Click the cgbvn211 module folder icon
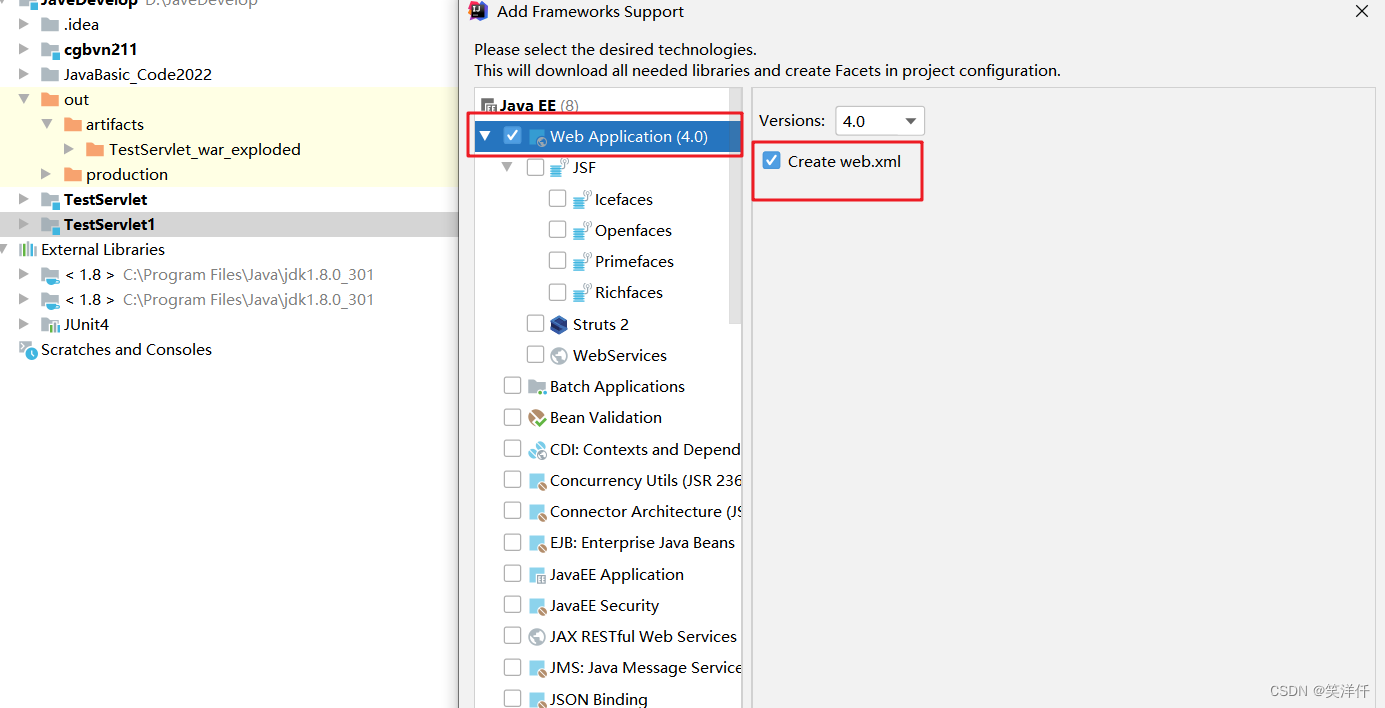The height and width of the screenshot is (708, 1385). coord(50,49)
